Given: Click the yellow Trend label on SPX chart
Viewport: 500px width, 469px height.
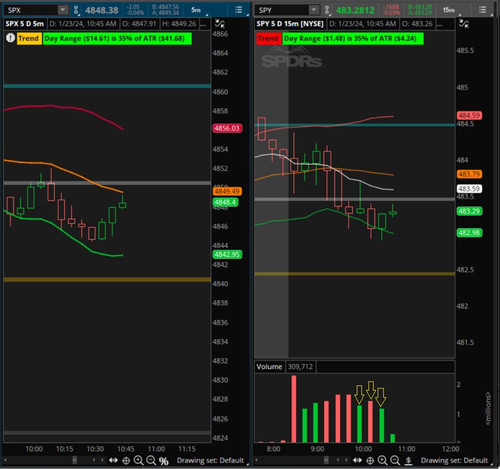Looking at the screenshot, I should pyautogui.click(x=29, y=39).
